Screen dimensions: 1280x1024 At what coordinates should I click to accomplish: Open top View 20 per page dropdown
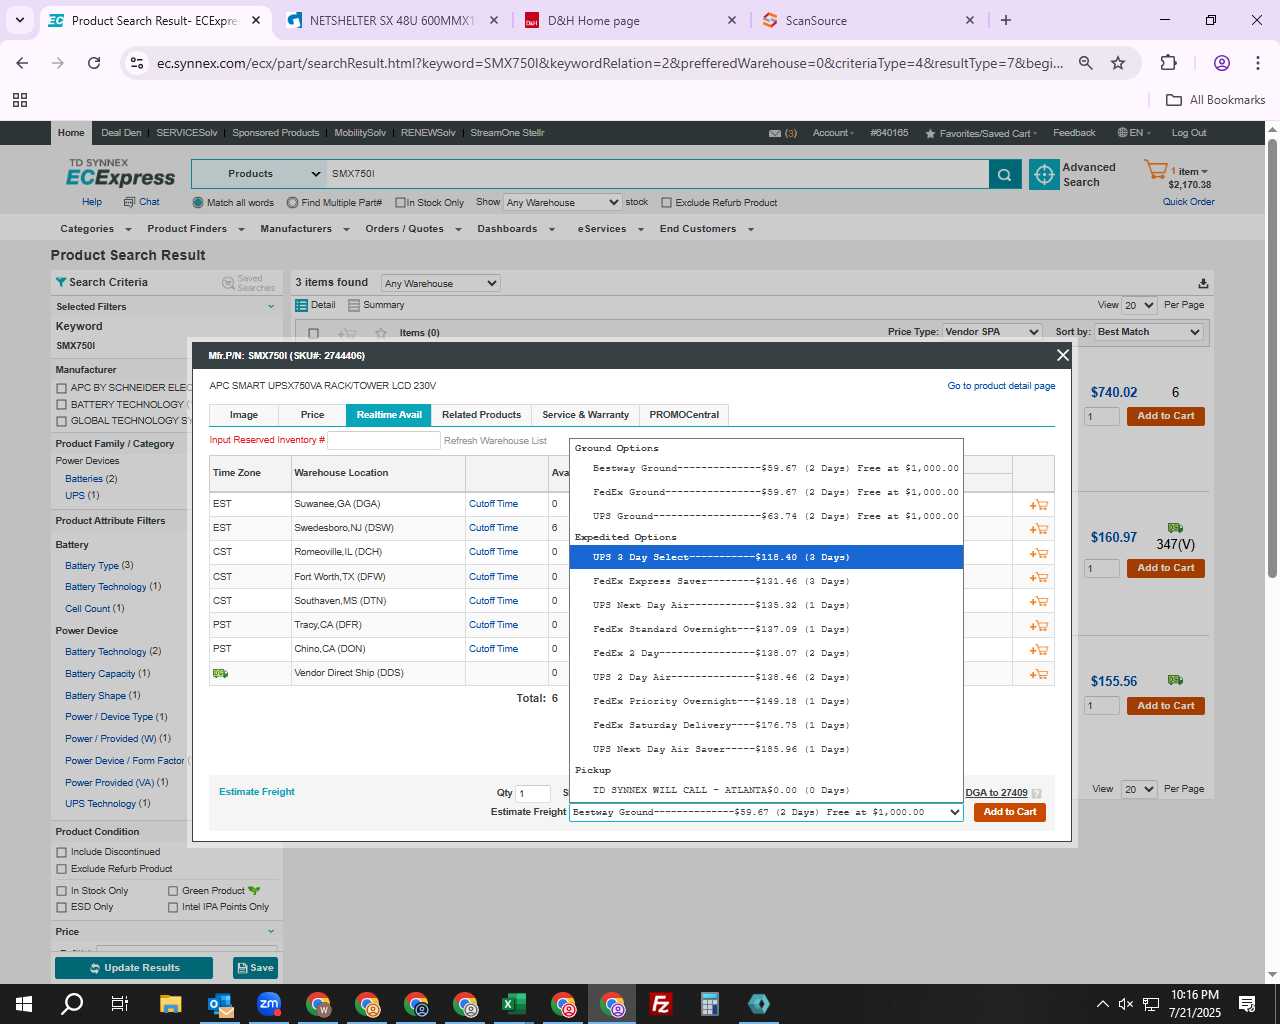[1139, 305]
